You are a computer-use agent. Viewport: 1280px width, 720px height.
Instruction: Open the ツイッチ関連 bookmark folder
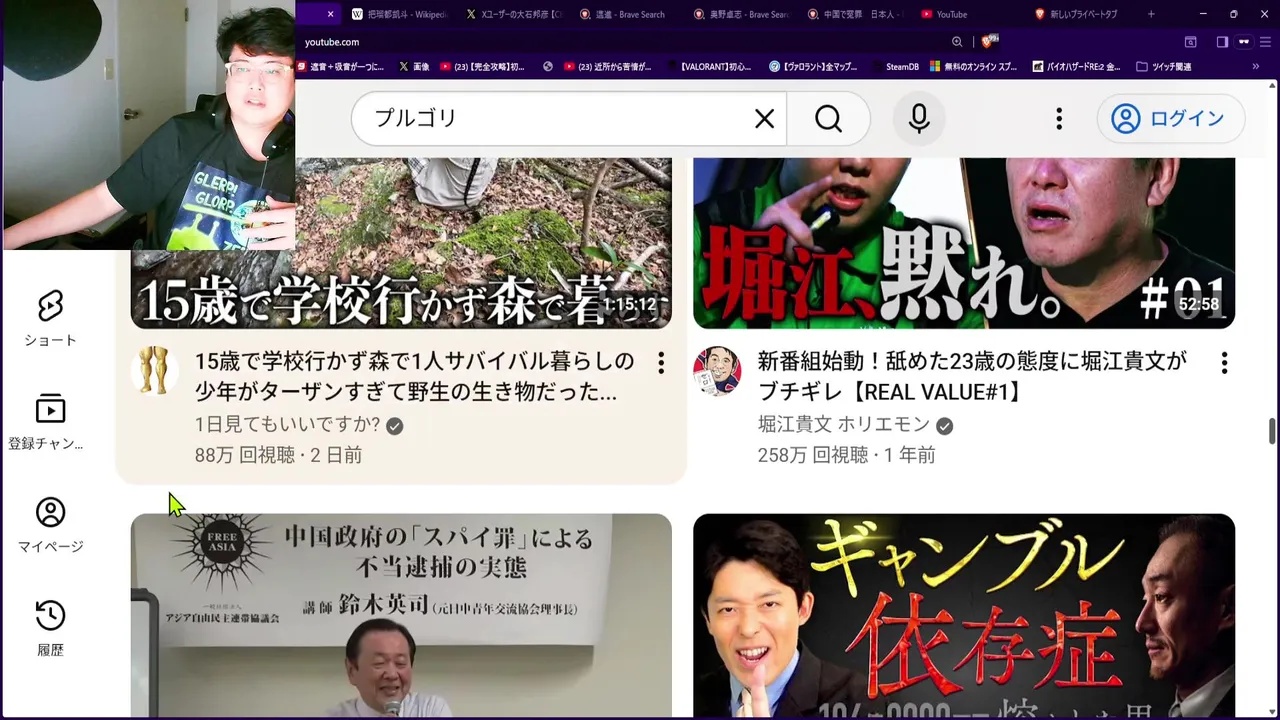(x=1164, y=67)
